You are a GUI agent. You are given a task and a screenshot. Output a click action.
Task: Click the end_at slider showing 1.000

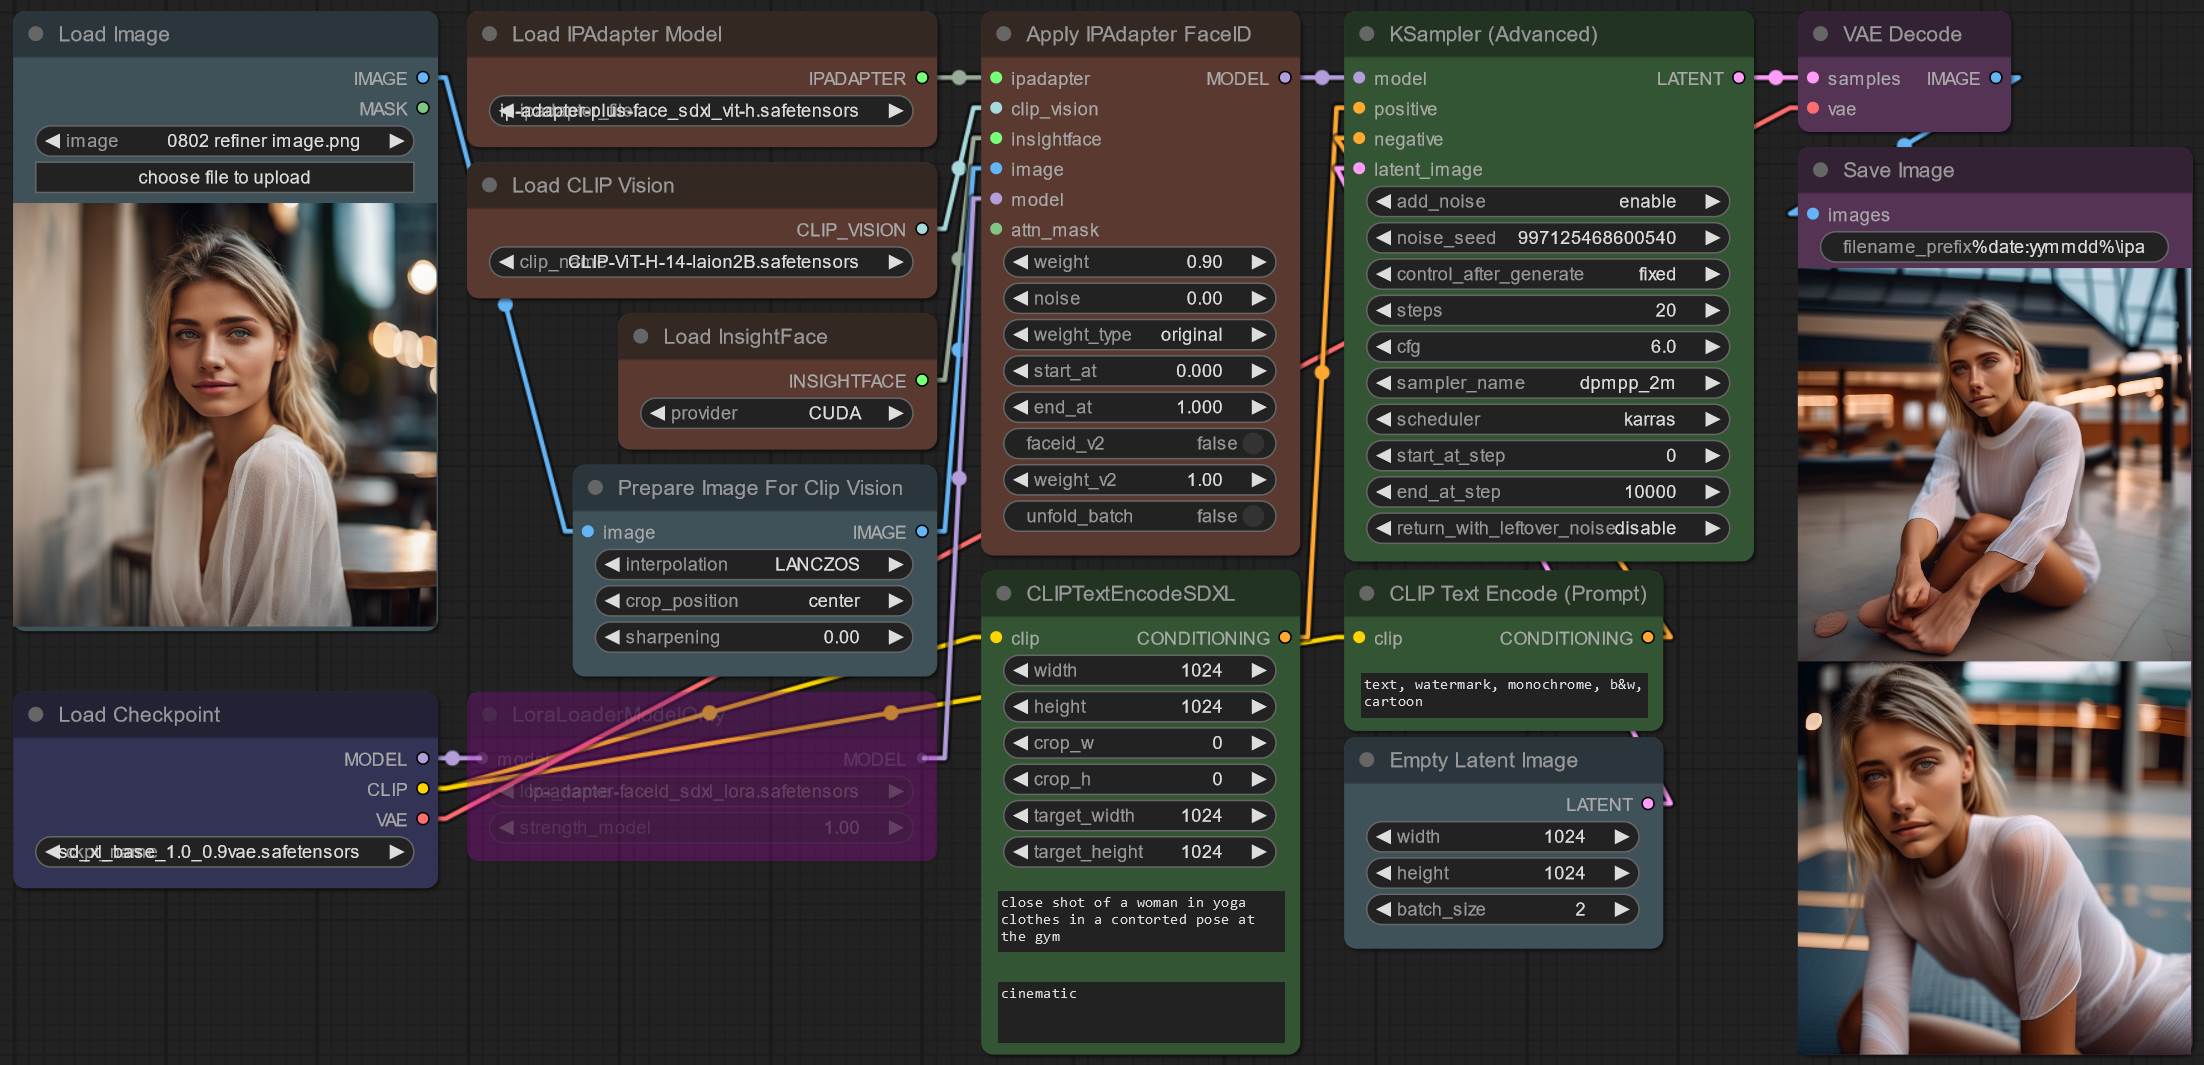coord(1139,407)
